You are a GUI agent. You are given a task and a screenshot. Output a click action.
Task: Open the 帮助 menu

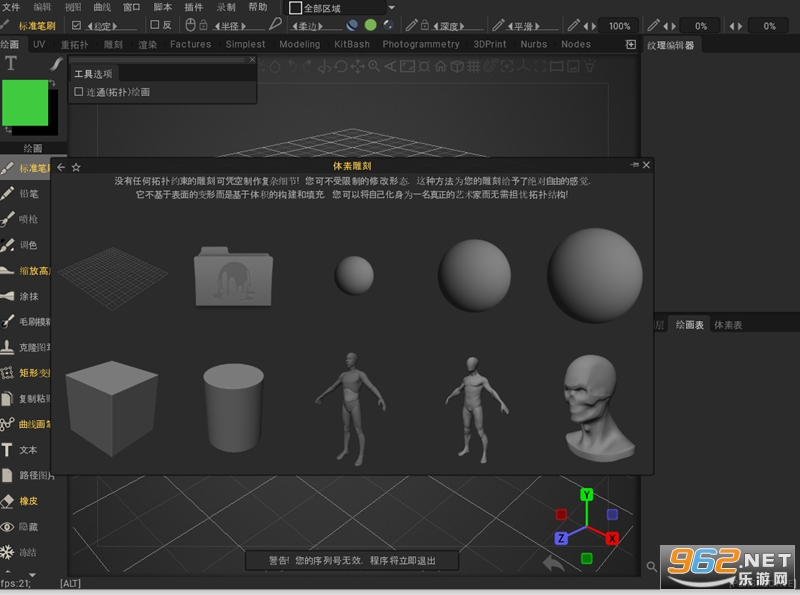point(258,7)
